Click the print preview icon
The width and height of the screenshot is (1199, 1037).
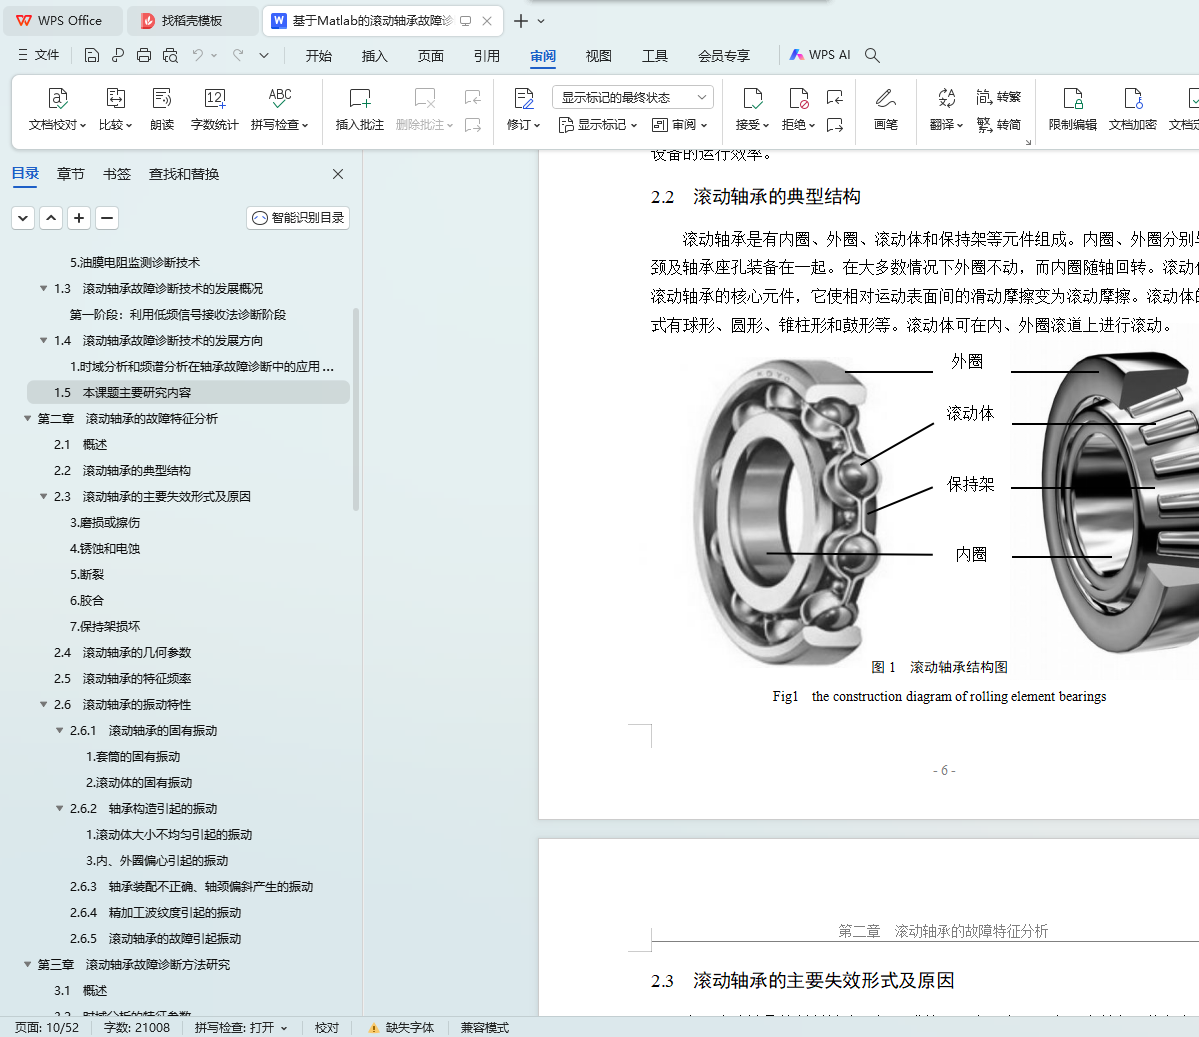(x=170, y=55)
